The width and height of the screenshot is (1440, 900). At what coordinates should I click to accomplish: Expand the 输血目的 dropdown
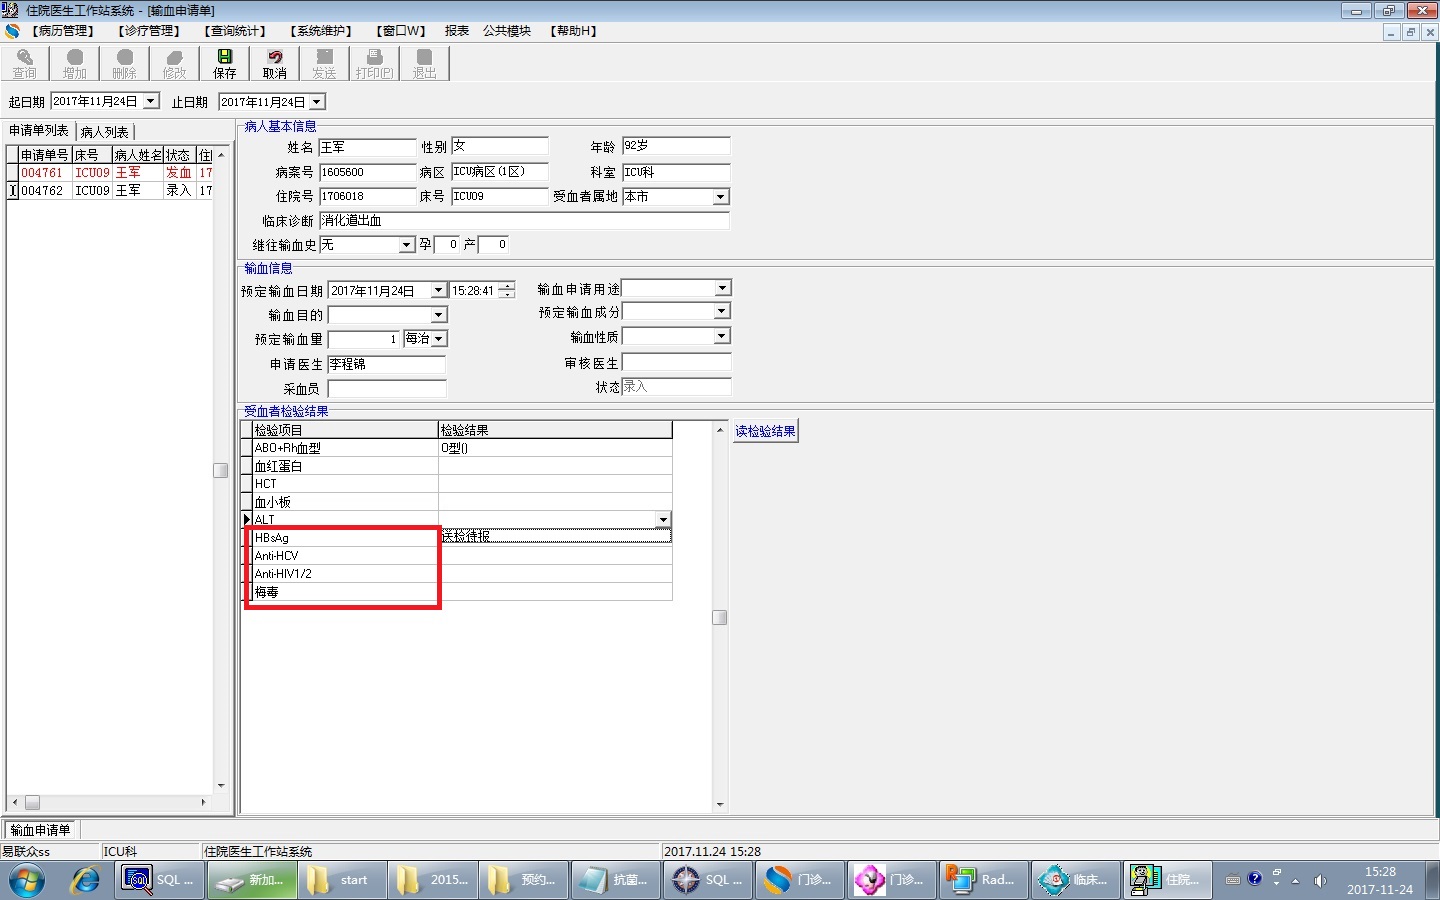(438, 315)
